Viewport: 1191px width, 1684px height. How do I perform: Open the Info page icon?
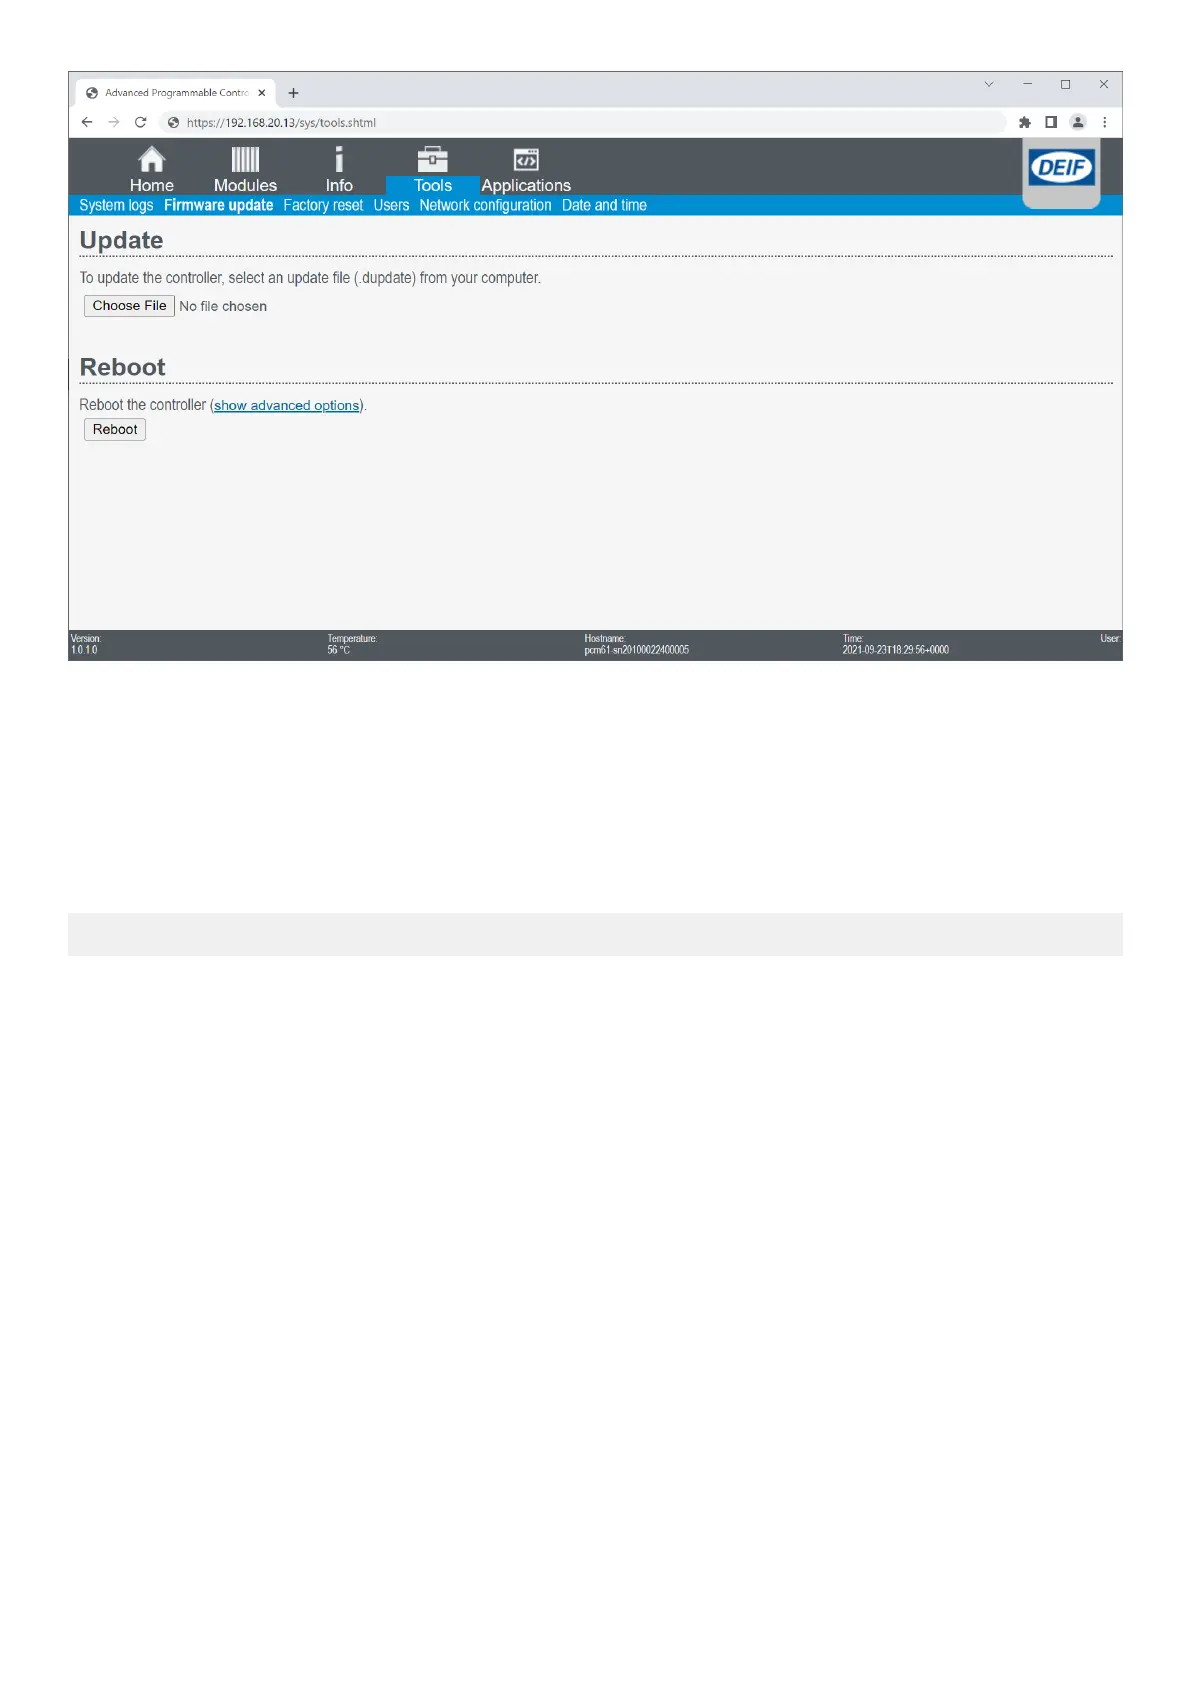[339, 160]
